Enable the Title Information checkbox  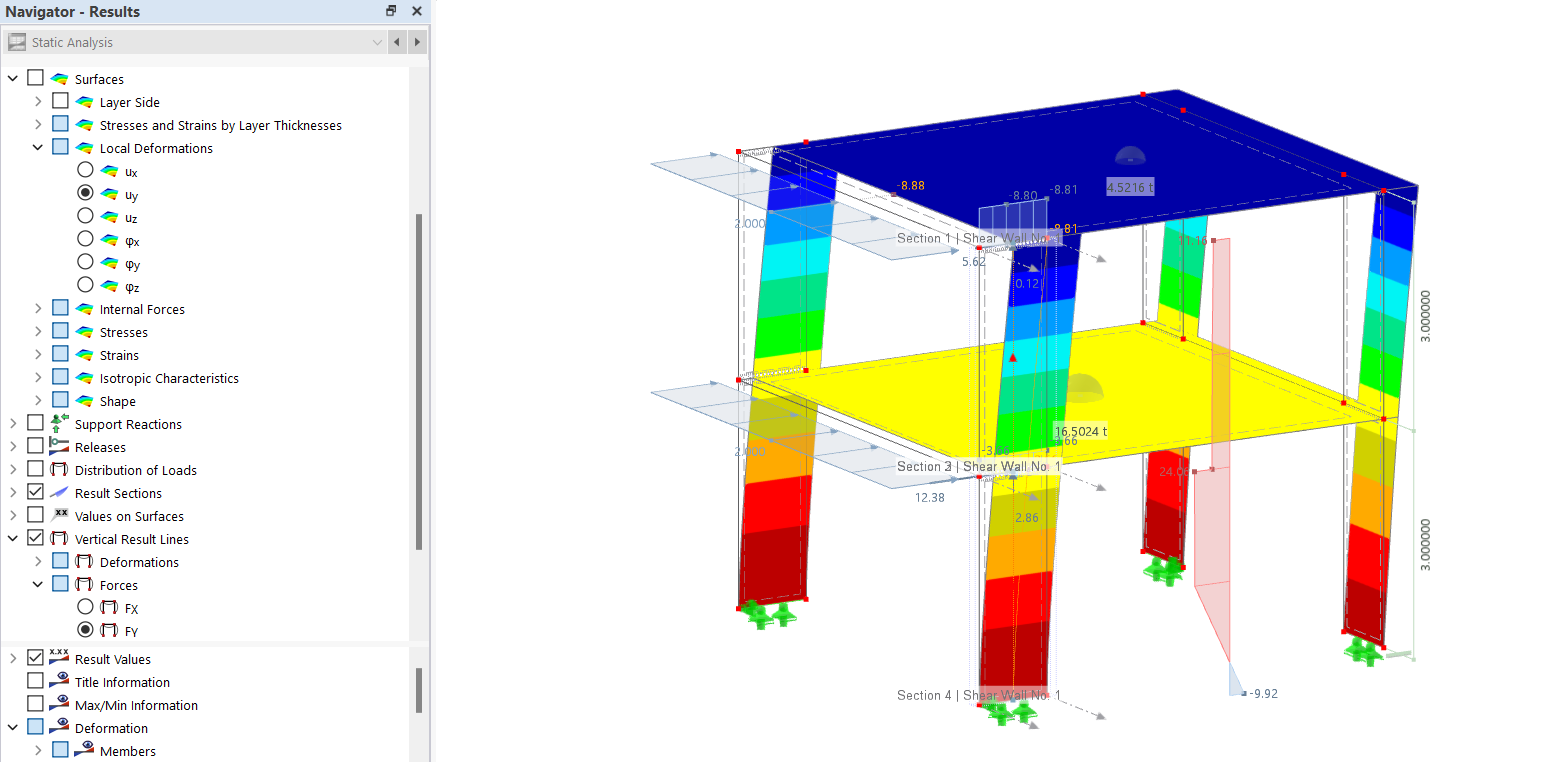(x=37, y=681)
